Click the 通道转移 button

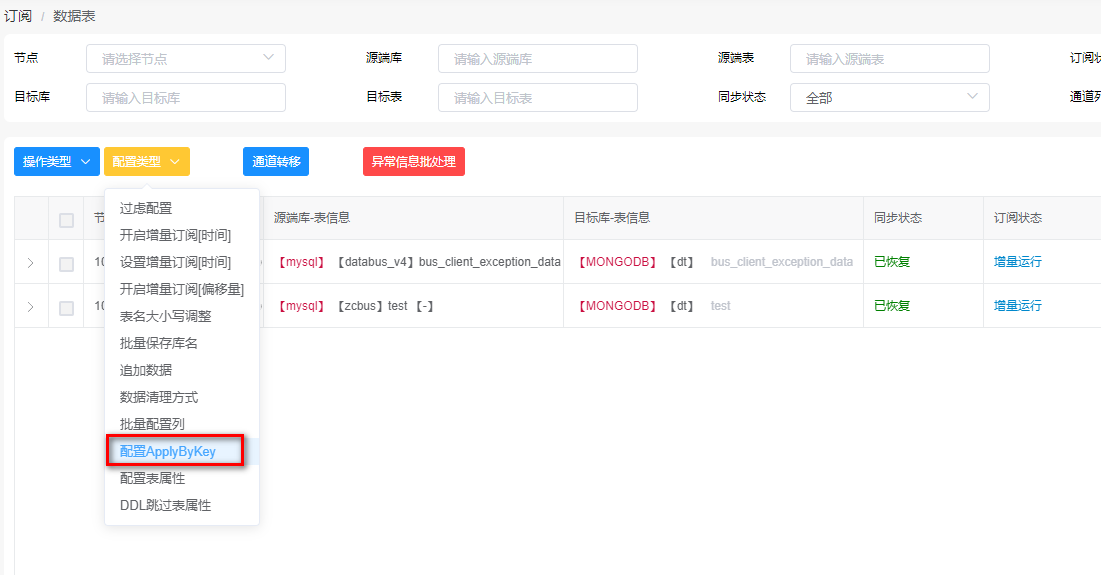tap(276, 162)
